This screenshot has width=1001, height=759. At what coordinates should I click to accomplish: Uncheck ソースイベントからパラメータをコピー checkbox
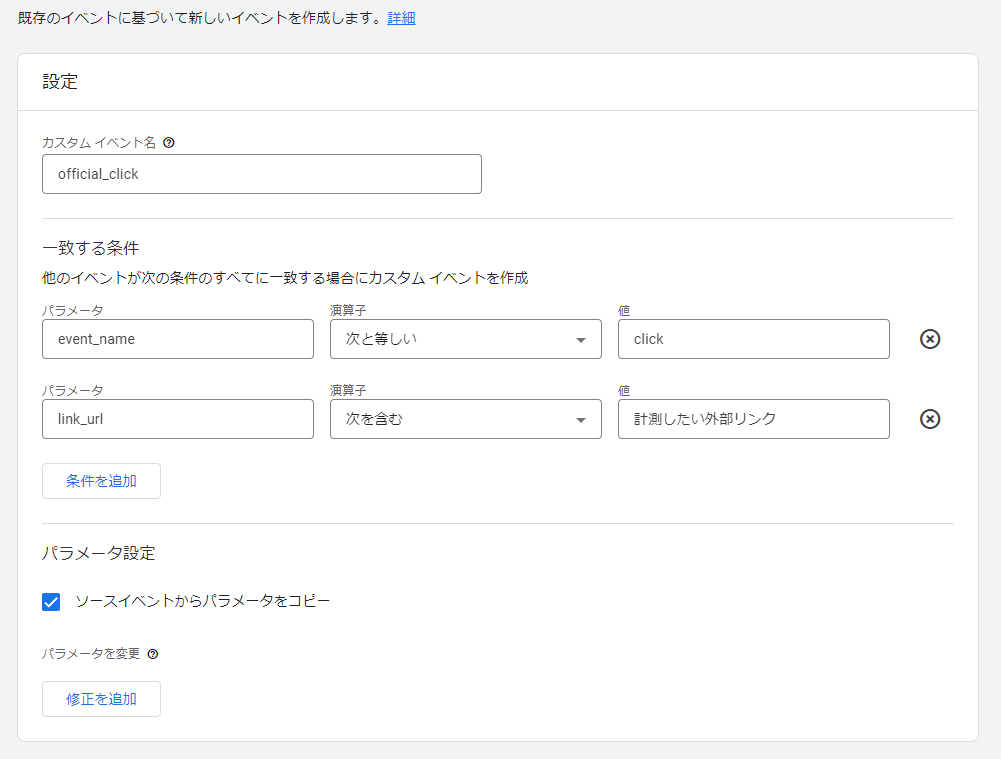click(51, 601)
